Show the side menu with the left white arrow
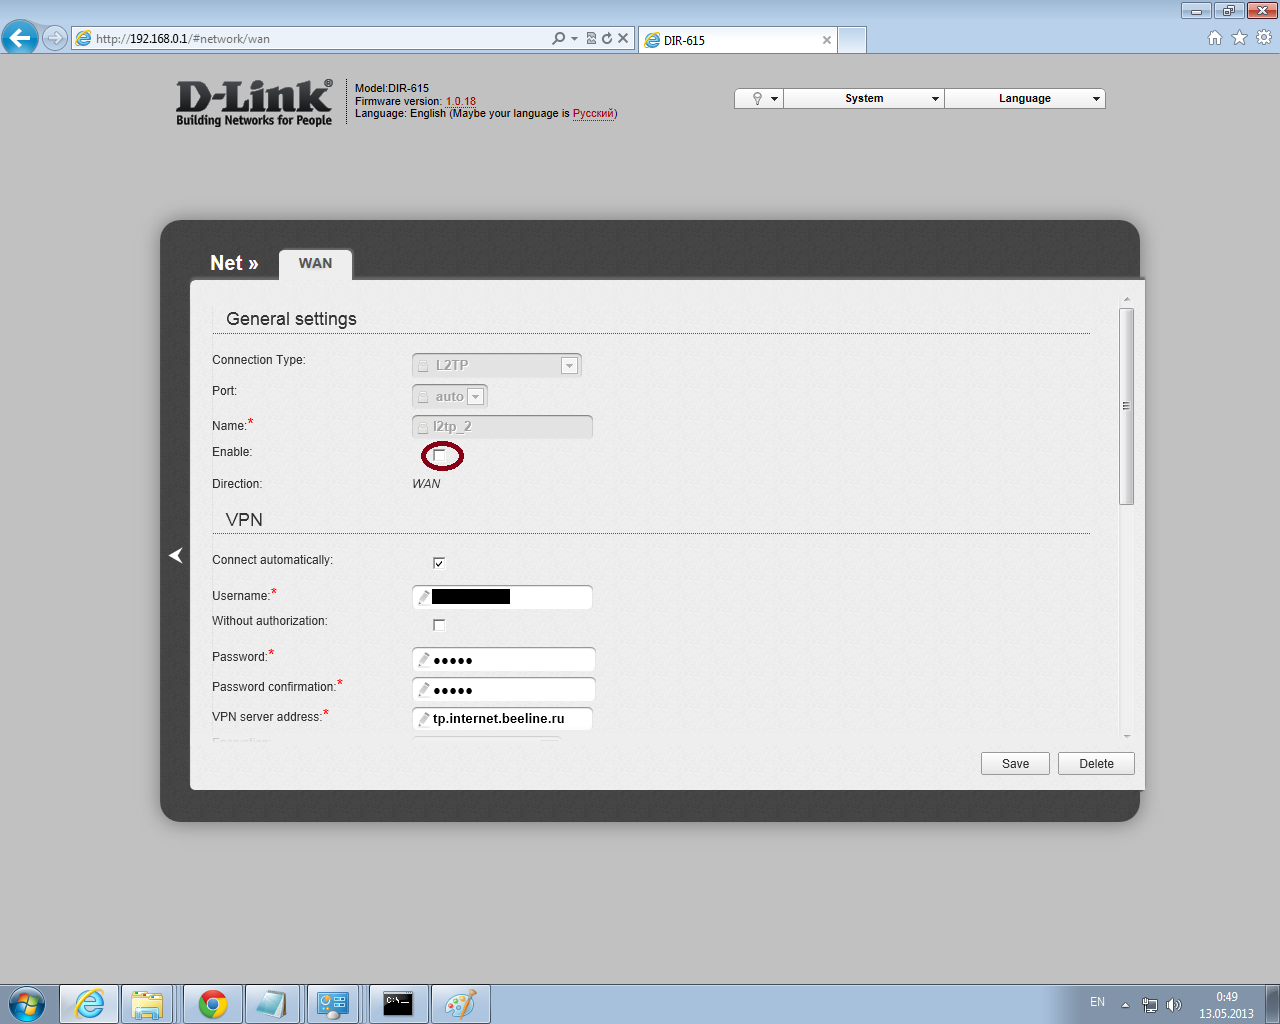 [176, 555]
